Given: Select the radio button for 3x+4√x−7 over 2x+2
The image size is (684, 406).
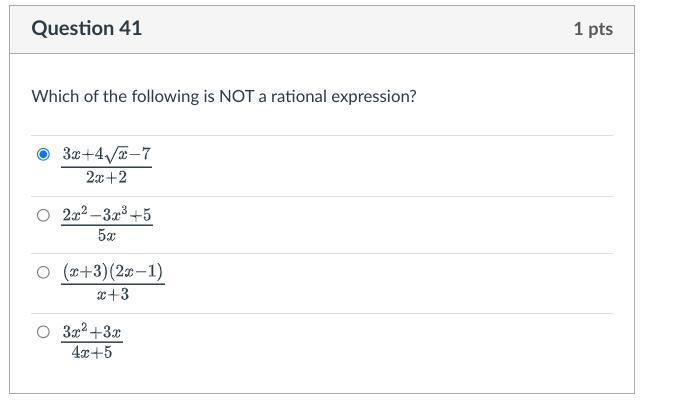Looking at the screenshot, I should (43, 155).
